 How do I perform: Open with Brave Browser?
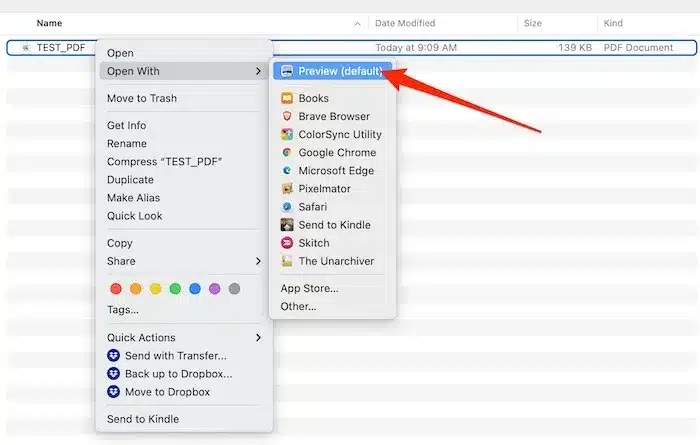[x=332, y=116]
